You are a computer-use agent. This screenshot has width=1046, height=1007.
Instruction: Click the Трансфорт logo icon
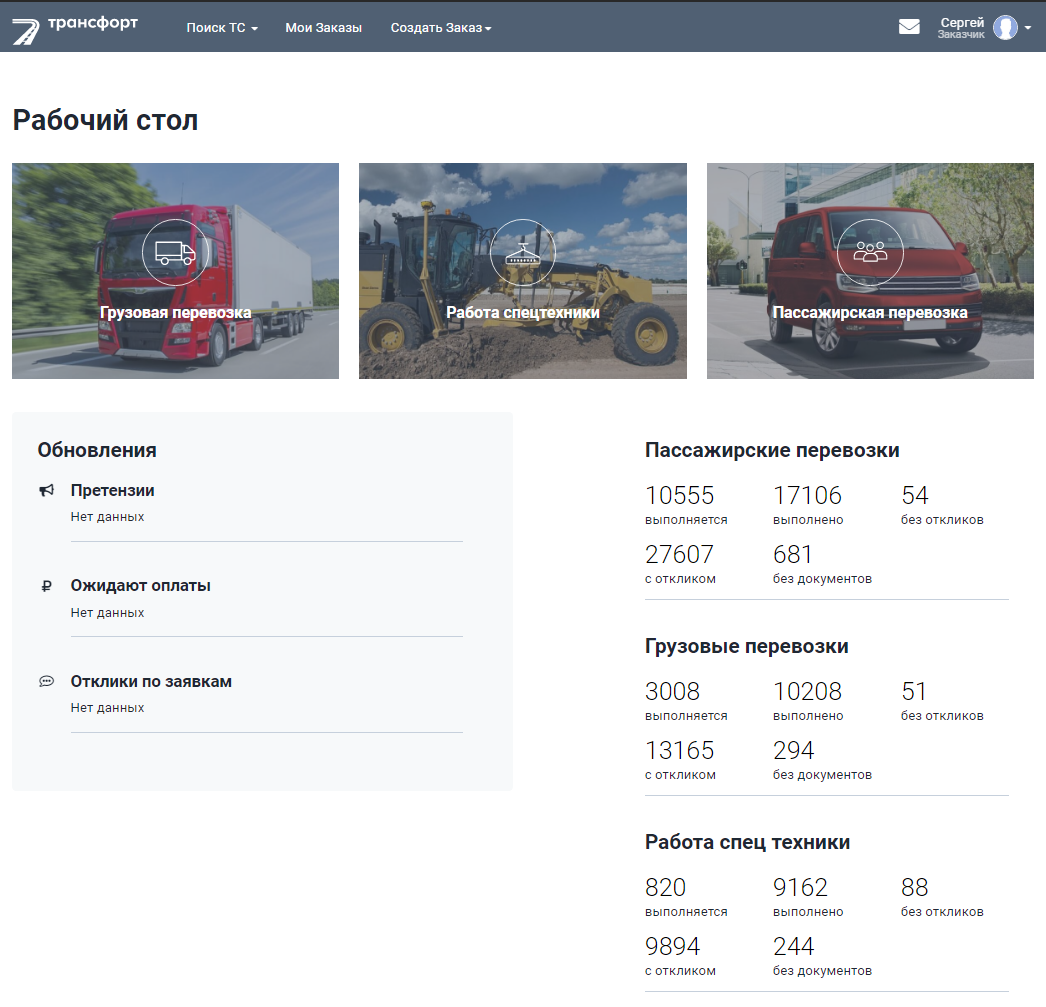point(26,31)
